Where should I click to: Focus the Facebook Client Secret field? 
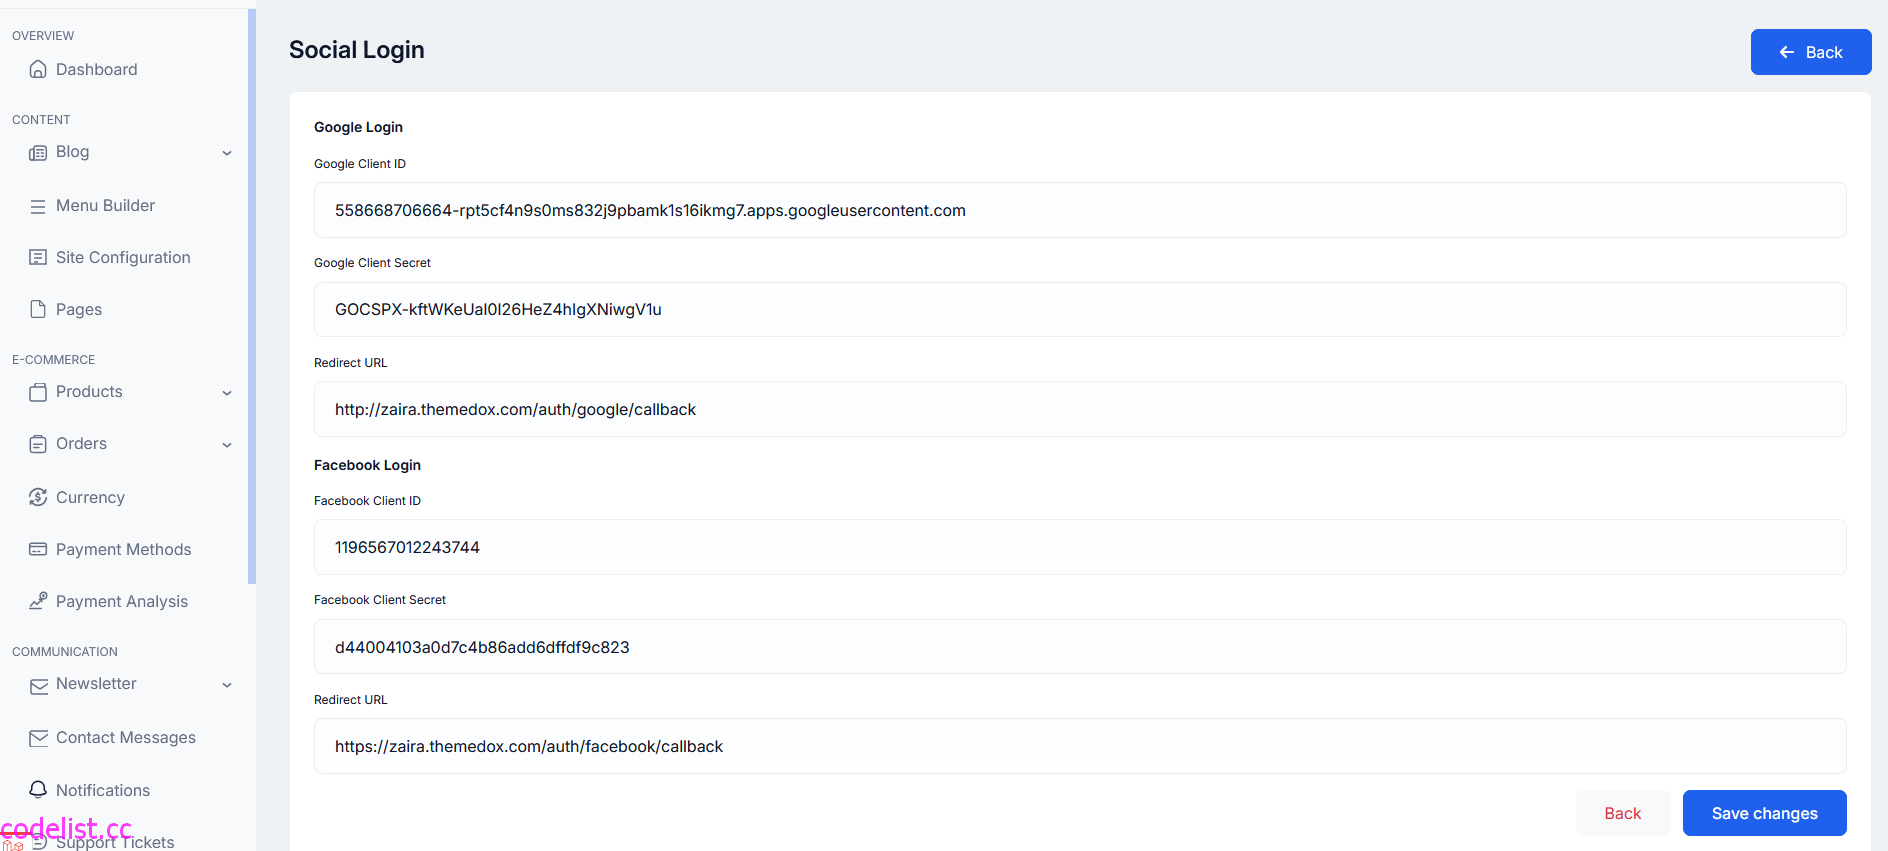1080,646
